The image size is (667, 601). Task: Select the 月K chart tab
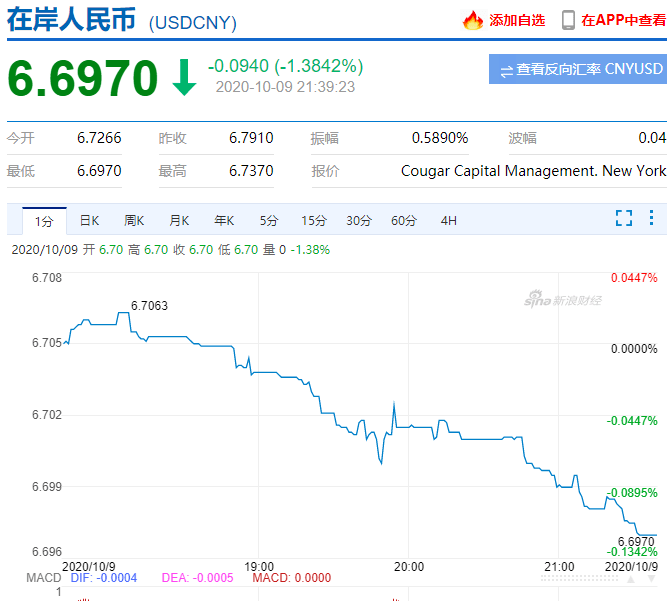pyautogui.click(x=179, y=221)
